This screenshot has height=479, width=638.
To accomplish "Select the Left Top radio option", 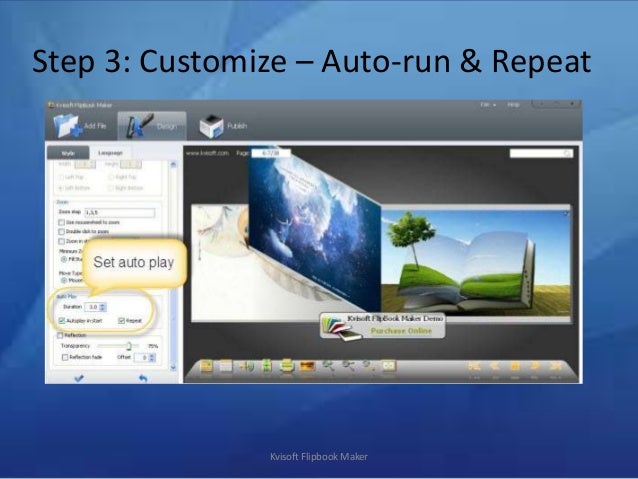I will coord(61,177).
